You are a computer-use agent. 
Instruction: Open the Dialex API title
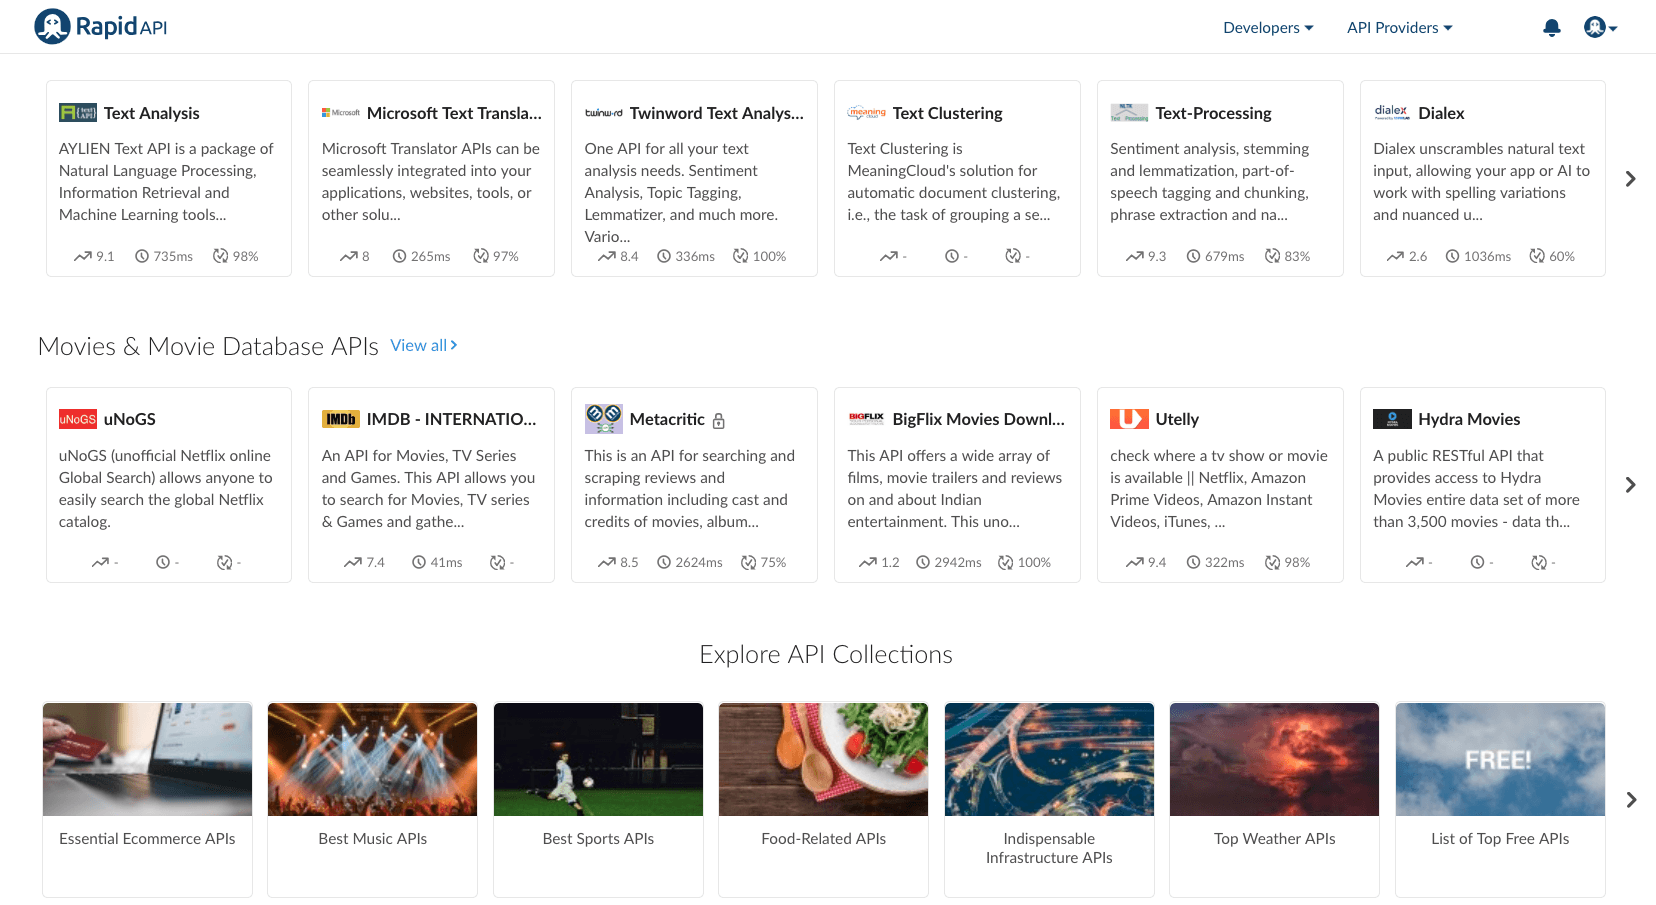[1441, 113]
